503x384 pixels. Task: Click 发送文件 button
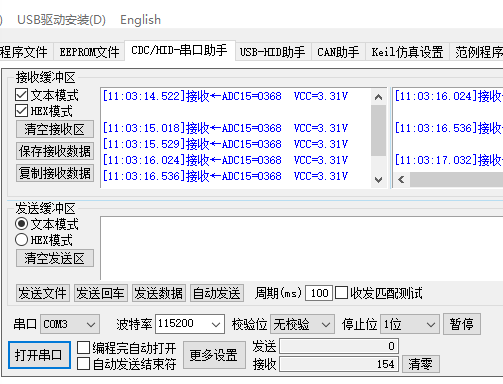pos(43,293)
